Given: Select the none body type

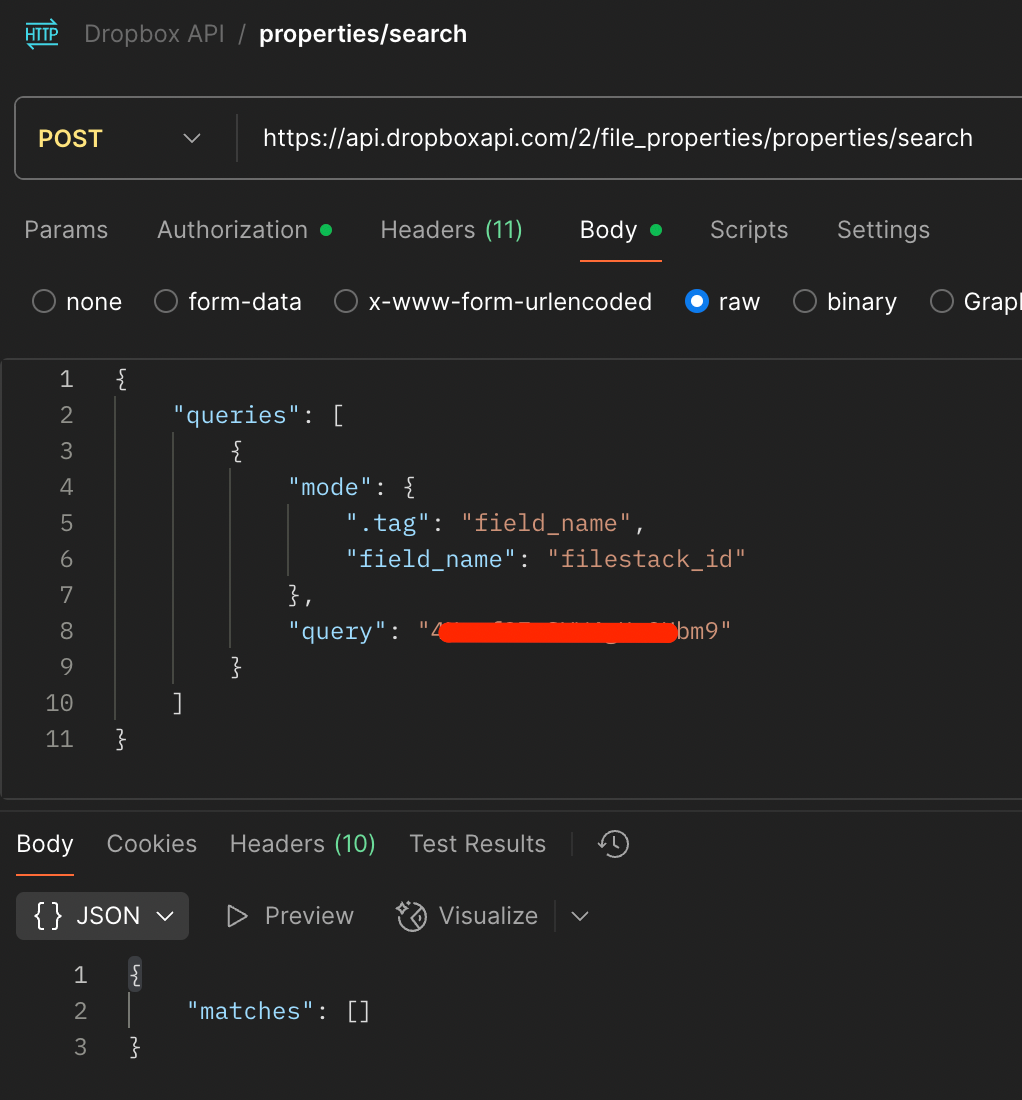Looking at the screenshot, I should click(44, 302).
